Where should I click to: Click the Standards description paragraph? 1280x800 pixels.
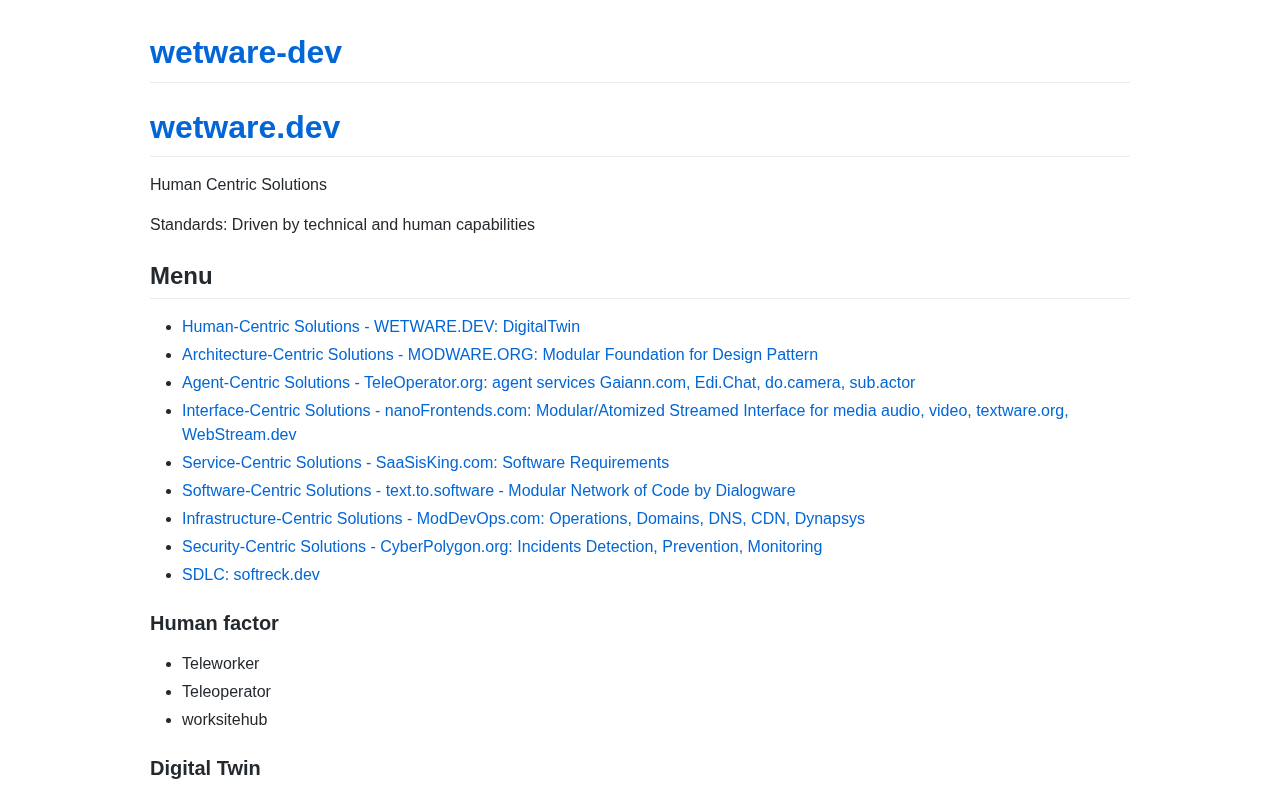pos(342,225)
